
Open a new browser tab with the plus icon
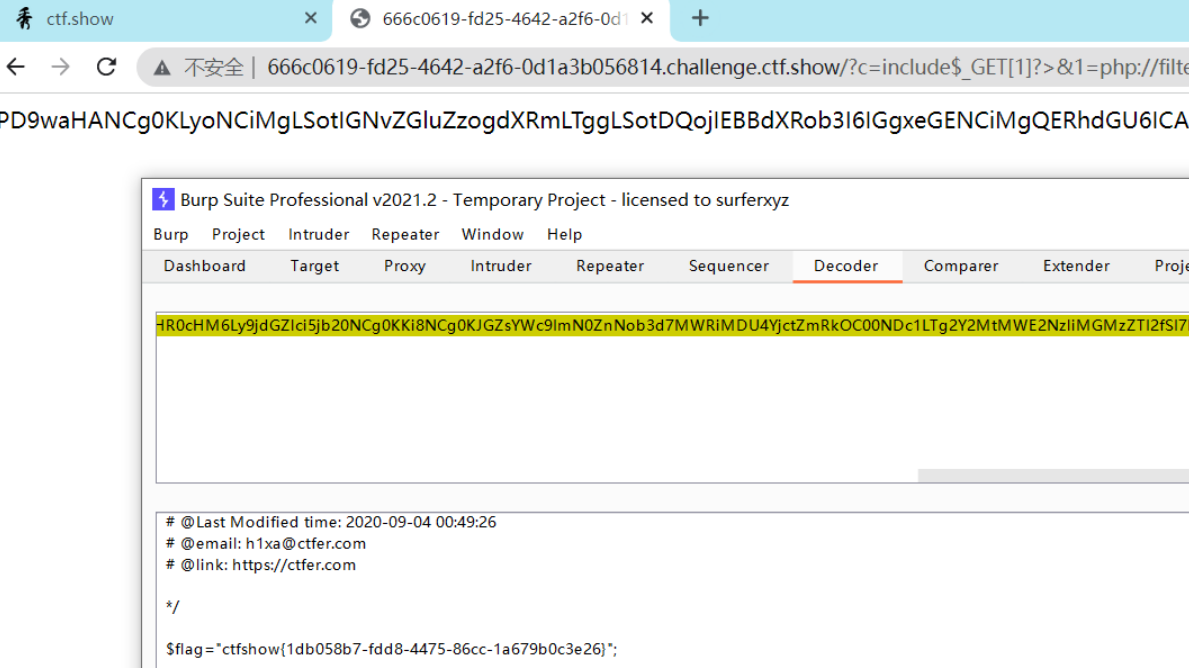tap(699, 18)
